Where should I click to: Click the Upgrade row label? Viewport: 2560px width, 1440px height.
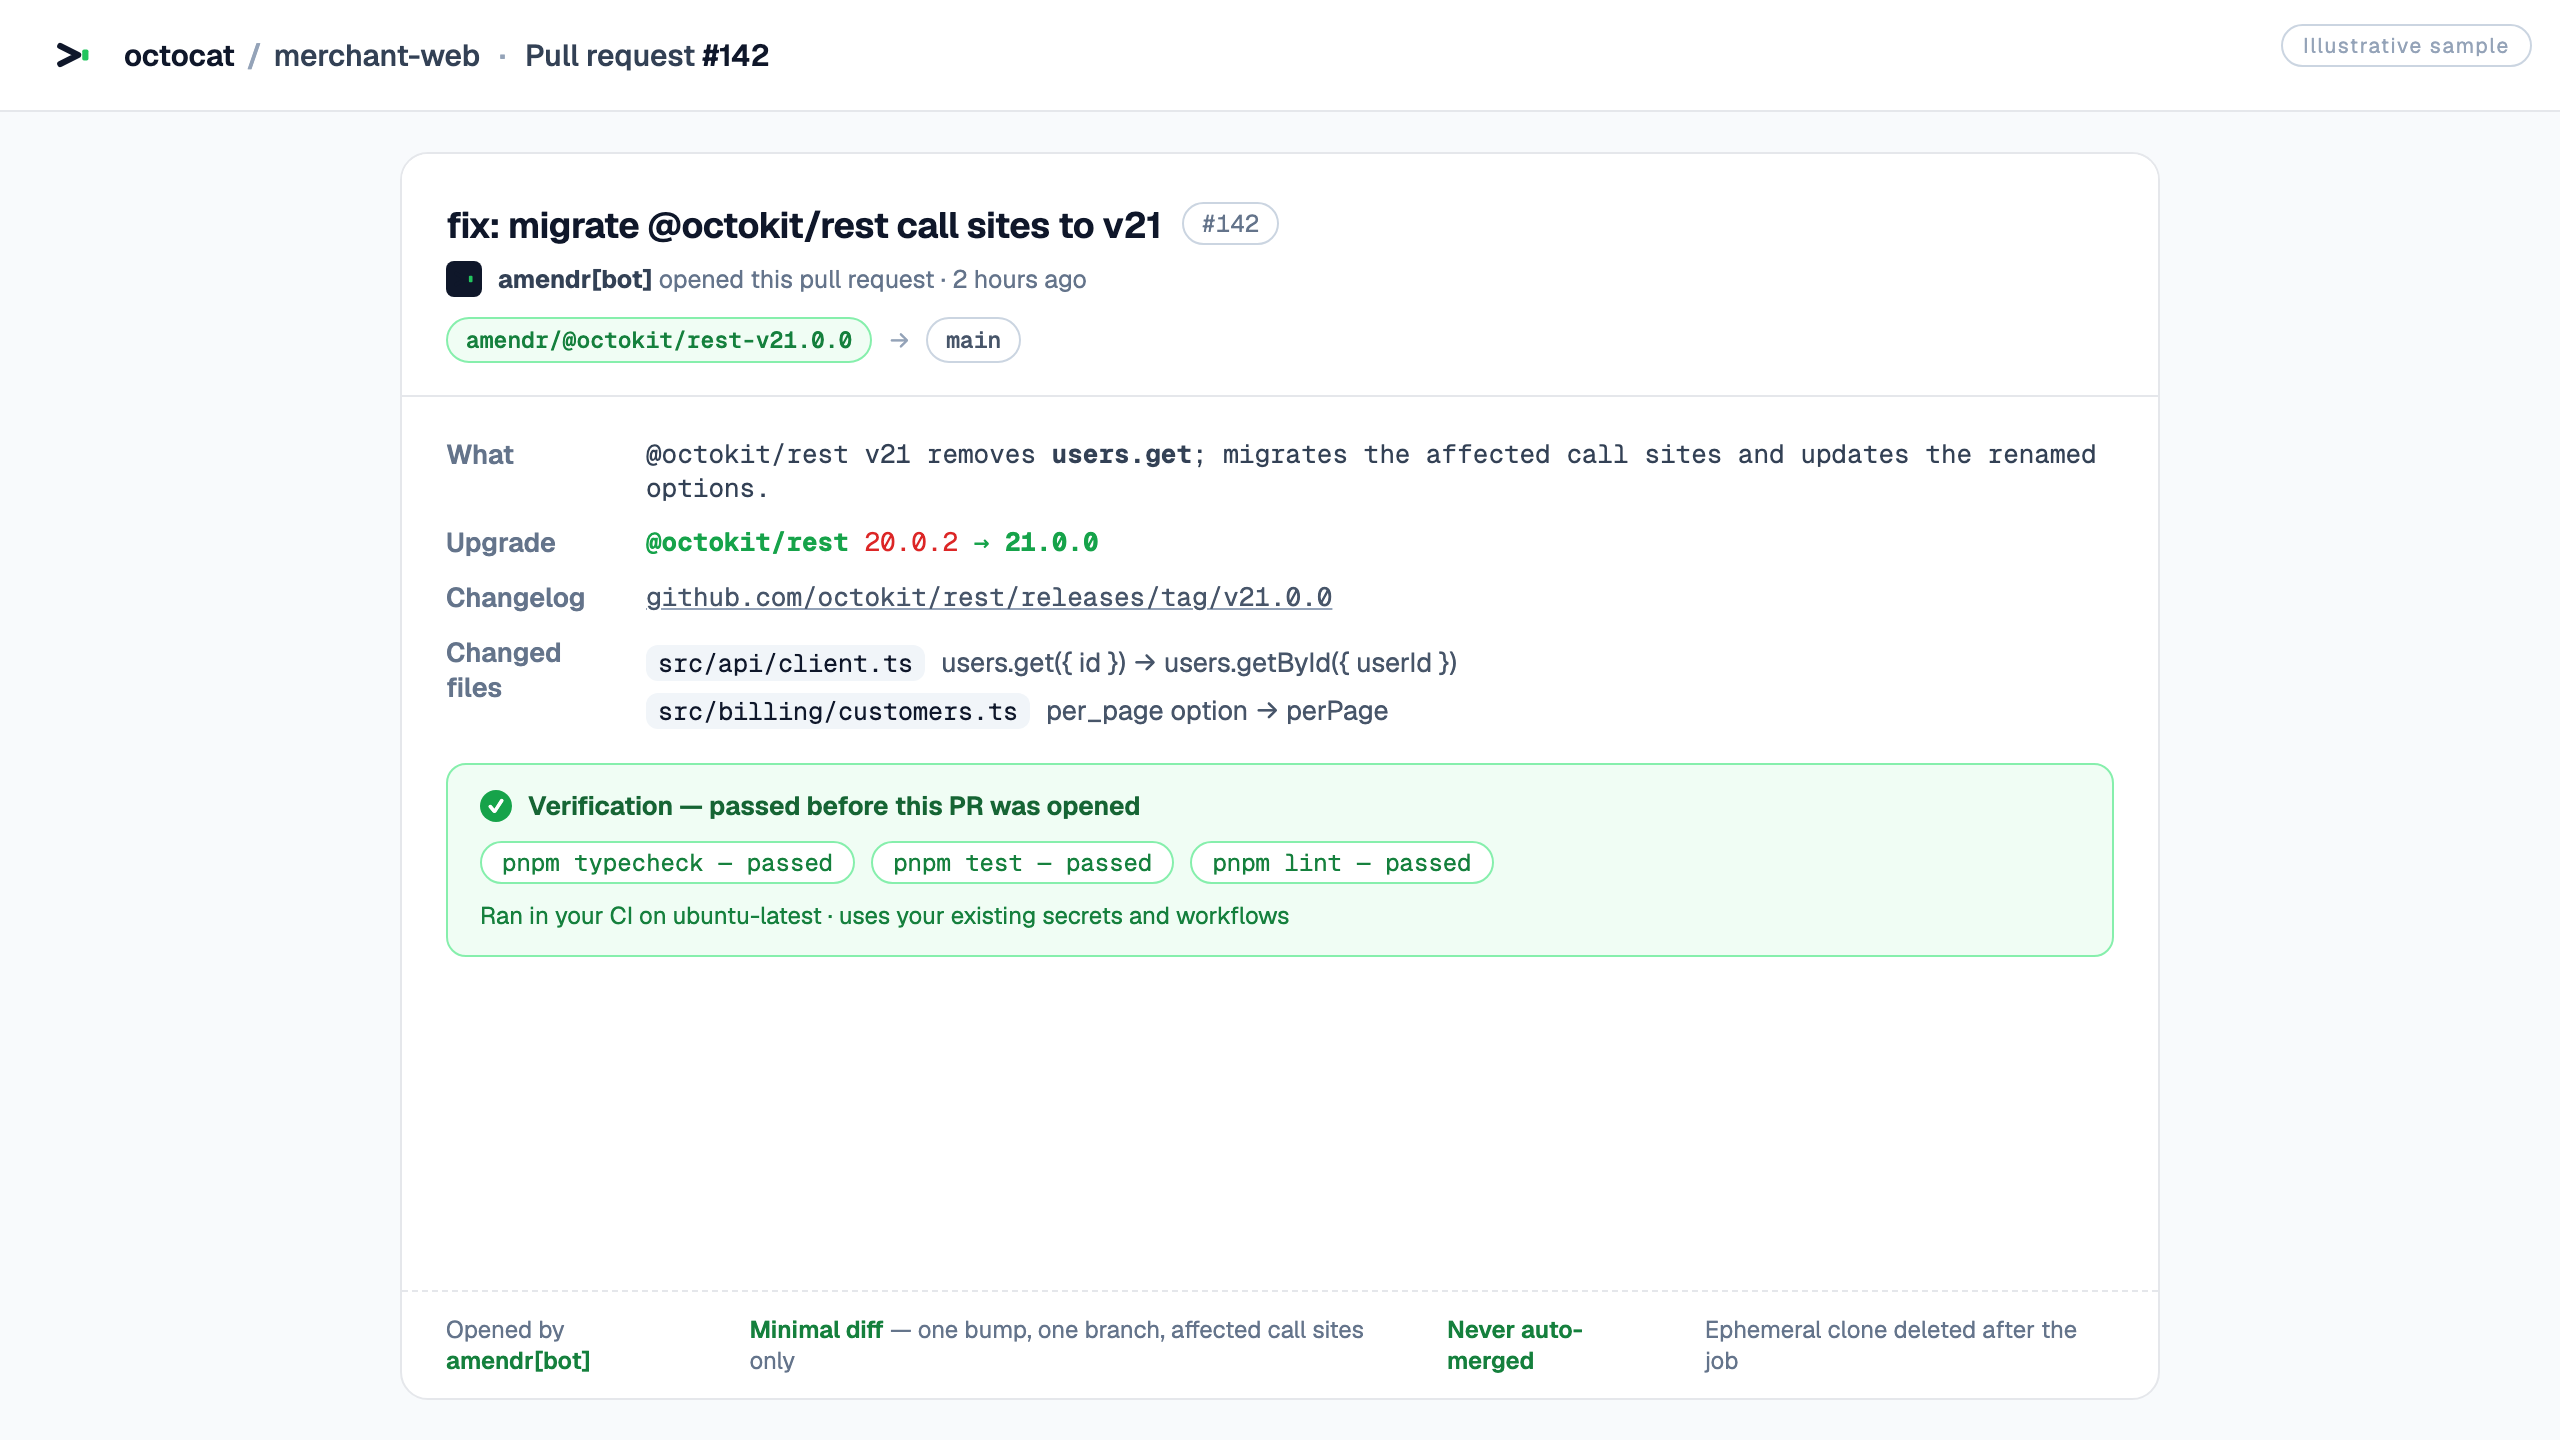(500, 542)
